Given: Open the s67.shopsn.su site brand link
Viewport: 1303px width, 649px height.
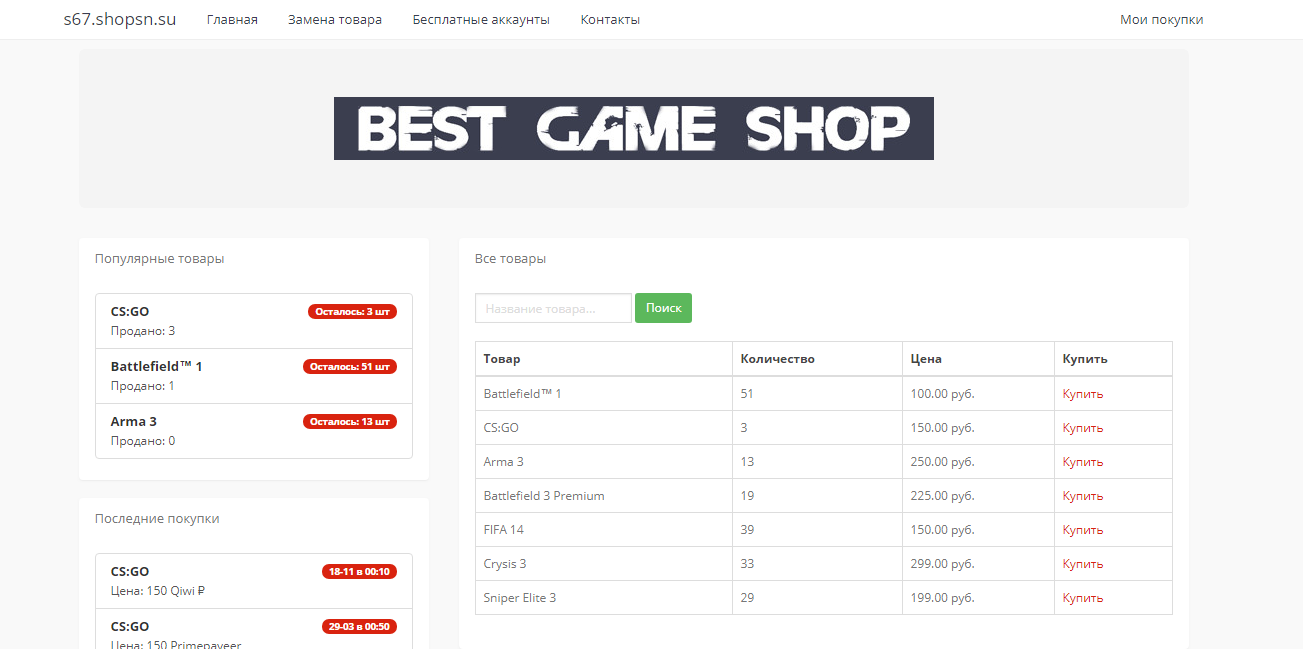Looking at the screenshot, I should click(x=120, y=19).
